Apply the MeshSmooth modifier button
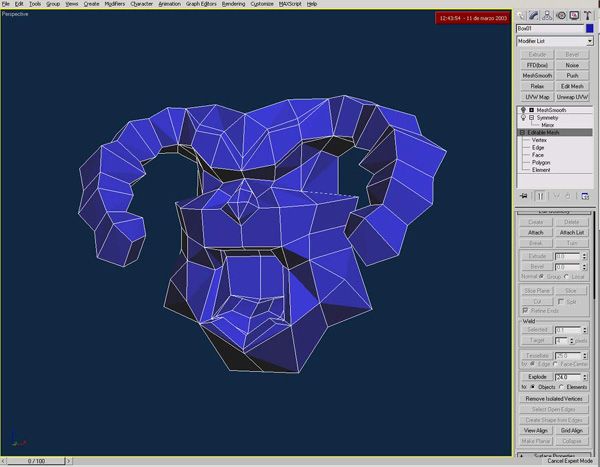The width and height of the screenshot is (600, 467). (x=537, y=76)
